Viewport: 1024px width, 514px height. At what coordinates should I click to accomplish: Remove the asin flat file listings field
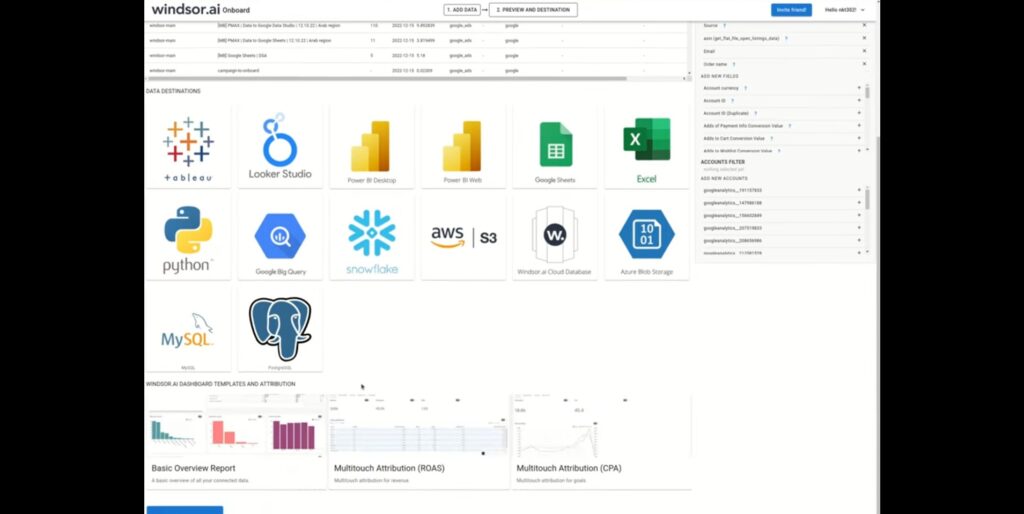(x=864, y=38)
